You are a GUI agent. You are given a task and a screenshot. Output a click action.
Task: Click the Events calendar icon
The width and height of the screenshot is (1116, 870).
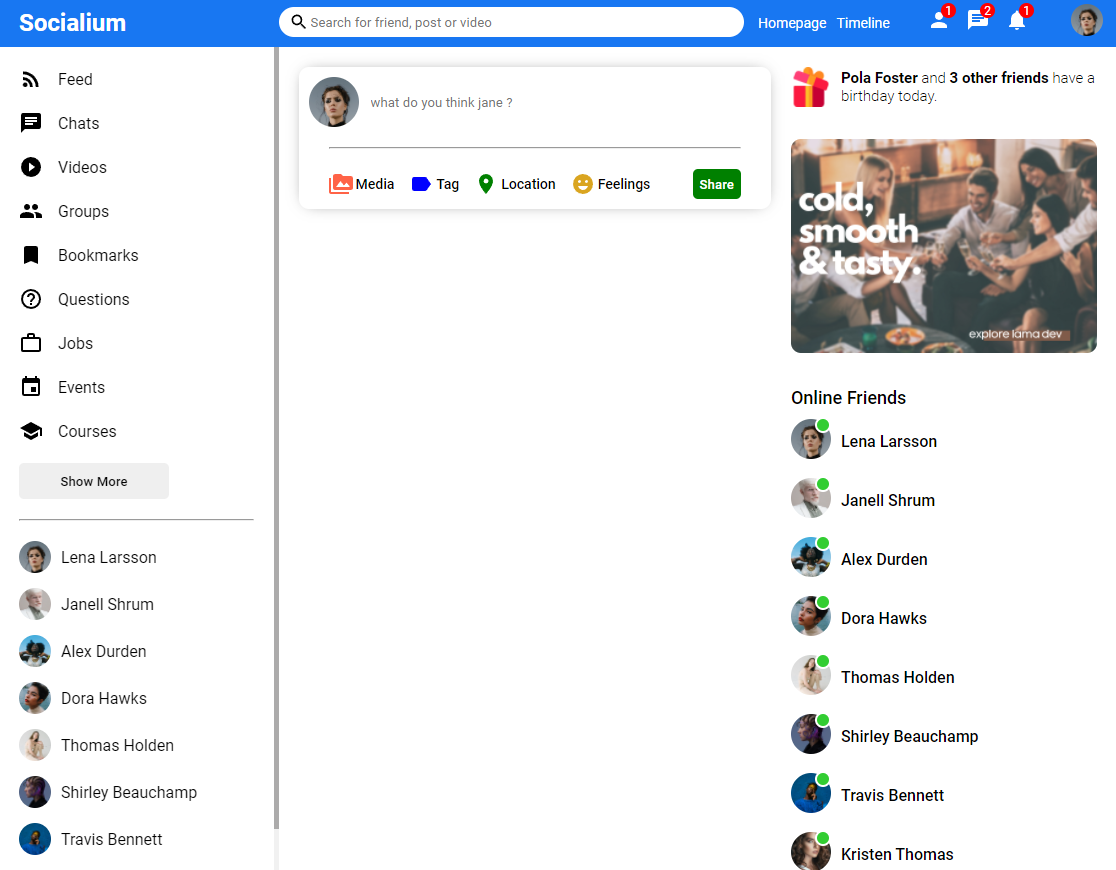(x=31, y=387)
